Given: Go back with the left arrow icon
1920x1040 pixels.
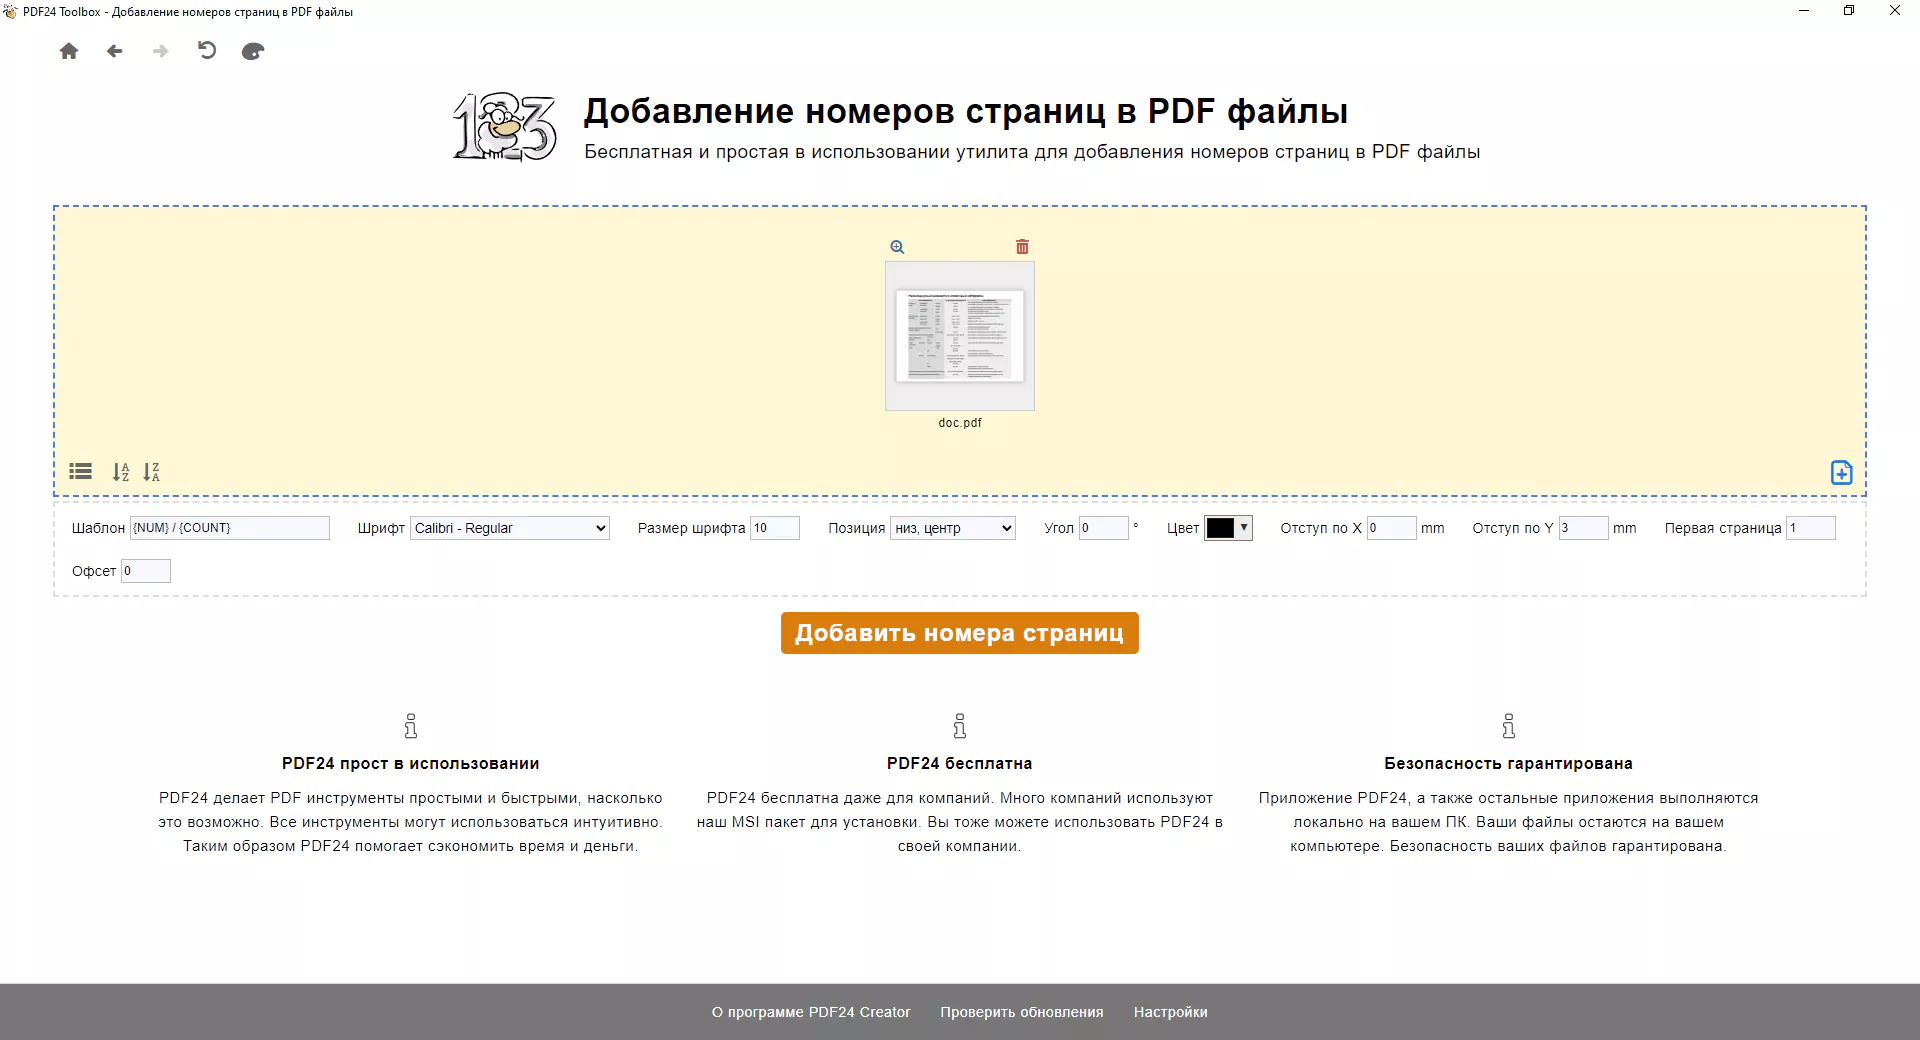Looking at the screenshot, I should click(115, 51).
